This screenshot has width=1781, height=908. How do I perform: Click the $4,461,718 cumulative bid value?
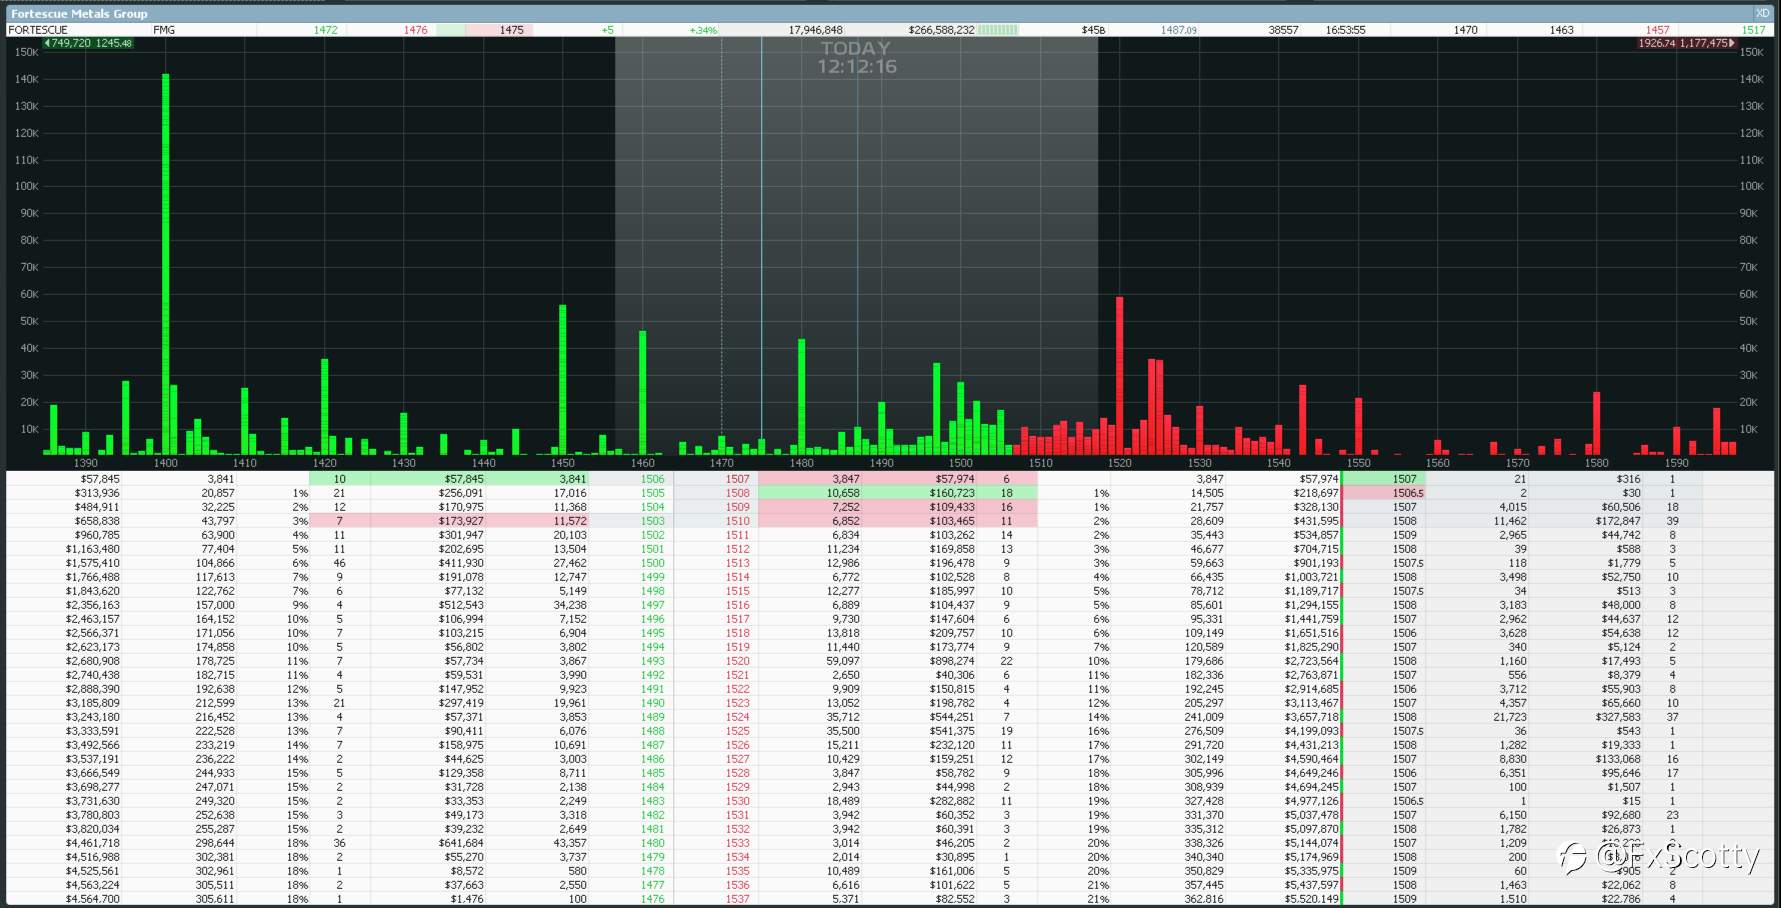92,843
